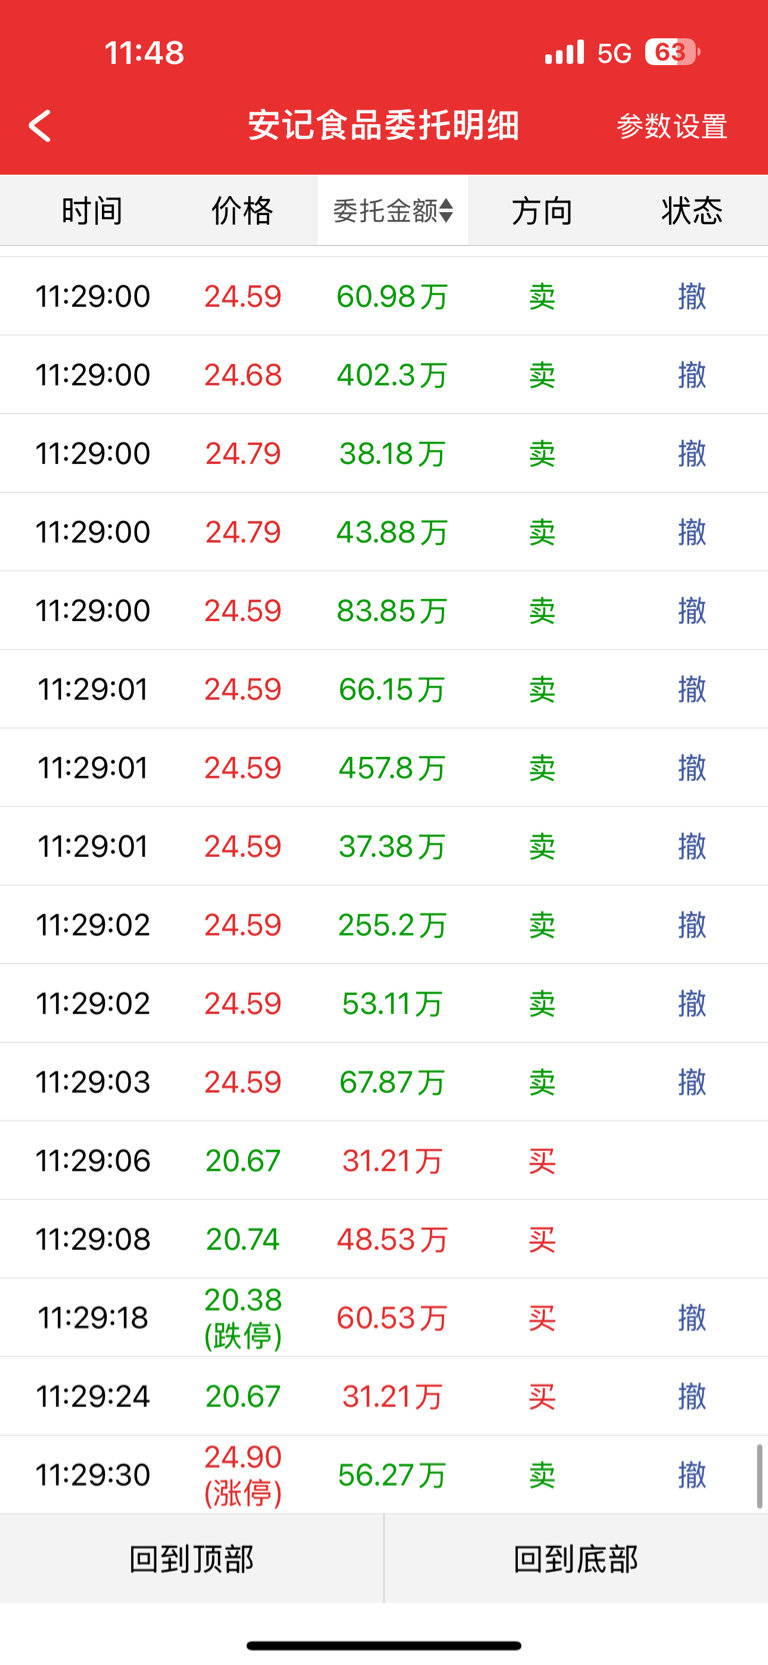Sort by 委托金额 column arrows
The width and height of the screenshot is (768, 1665).
tap(446, 211)
